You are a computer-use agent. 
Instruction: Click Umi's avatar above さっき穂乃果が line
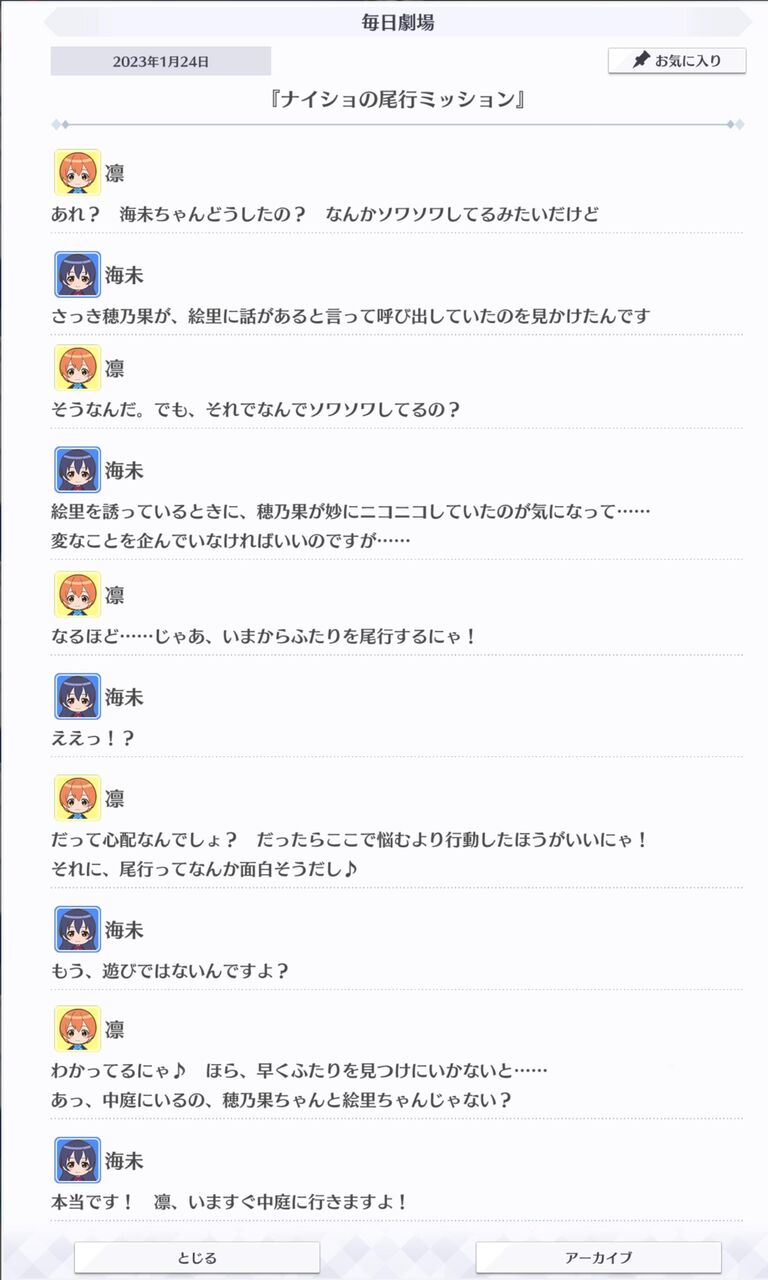77,275
